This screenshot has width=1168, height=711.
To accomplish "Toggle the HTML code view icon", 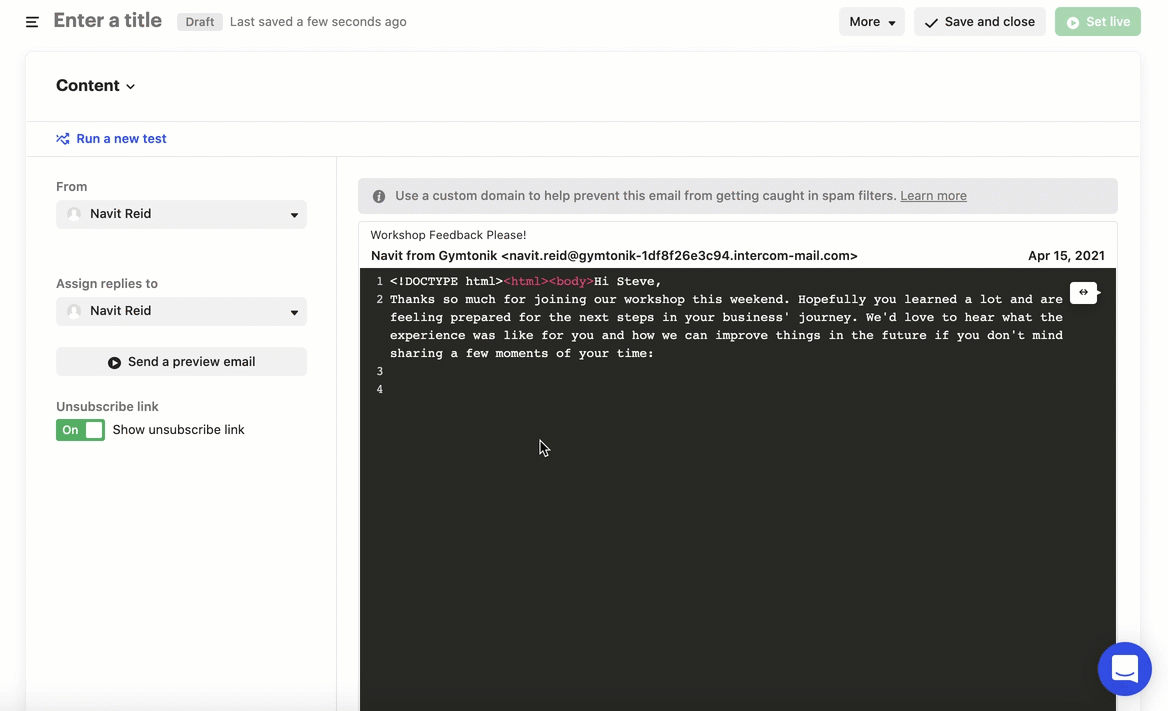I will [1084, 292].
